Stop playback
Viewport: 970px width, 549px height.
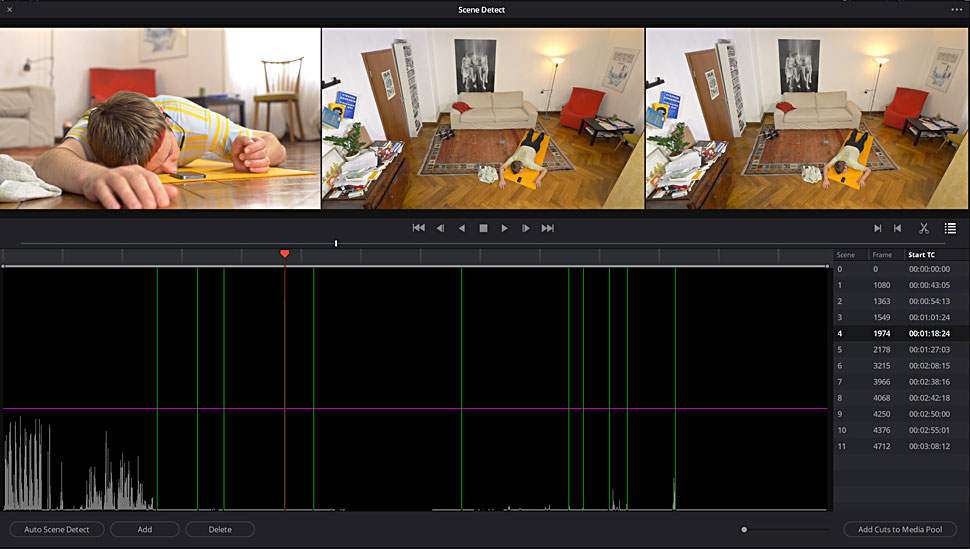(483, 228)
